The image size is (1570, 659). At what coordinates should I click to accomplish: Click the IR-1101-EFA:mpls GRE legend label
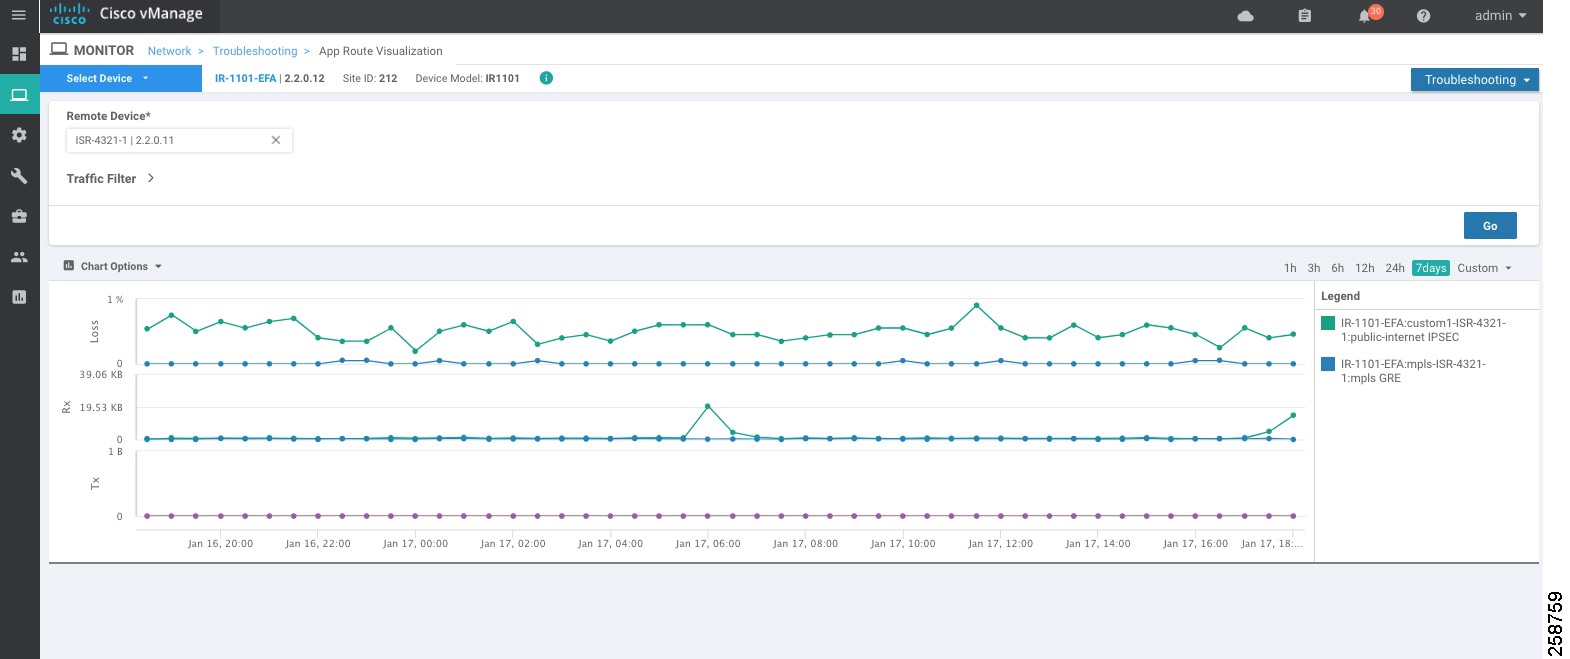point(1413,371)
